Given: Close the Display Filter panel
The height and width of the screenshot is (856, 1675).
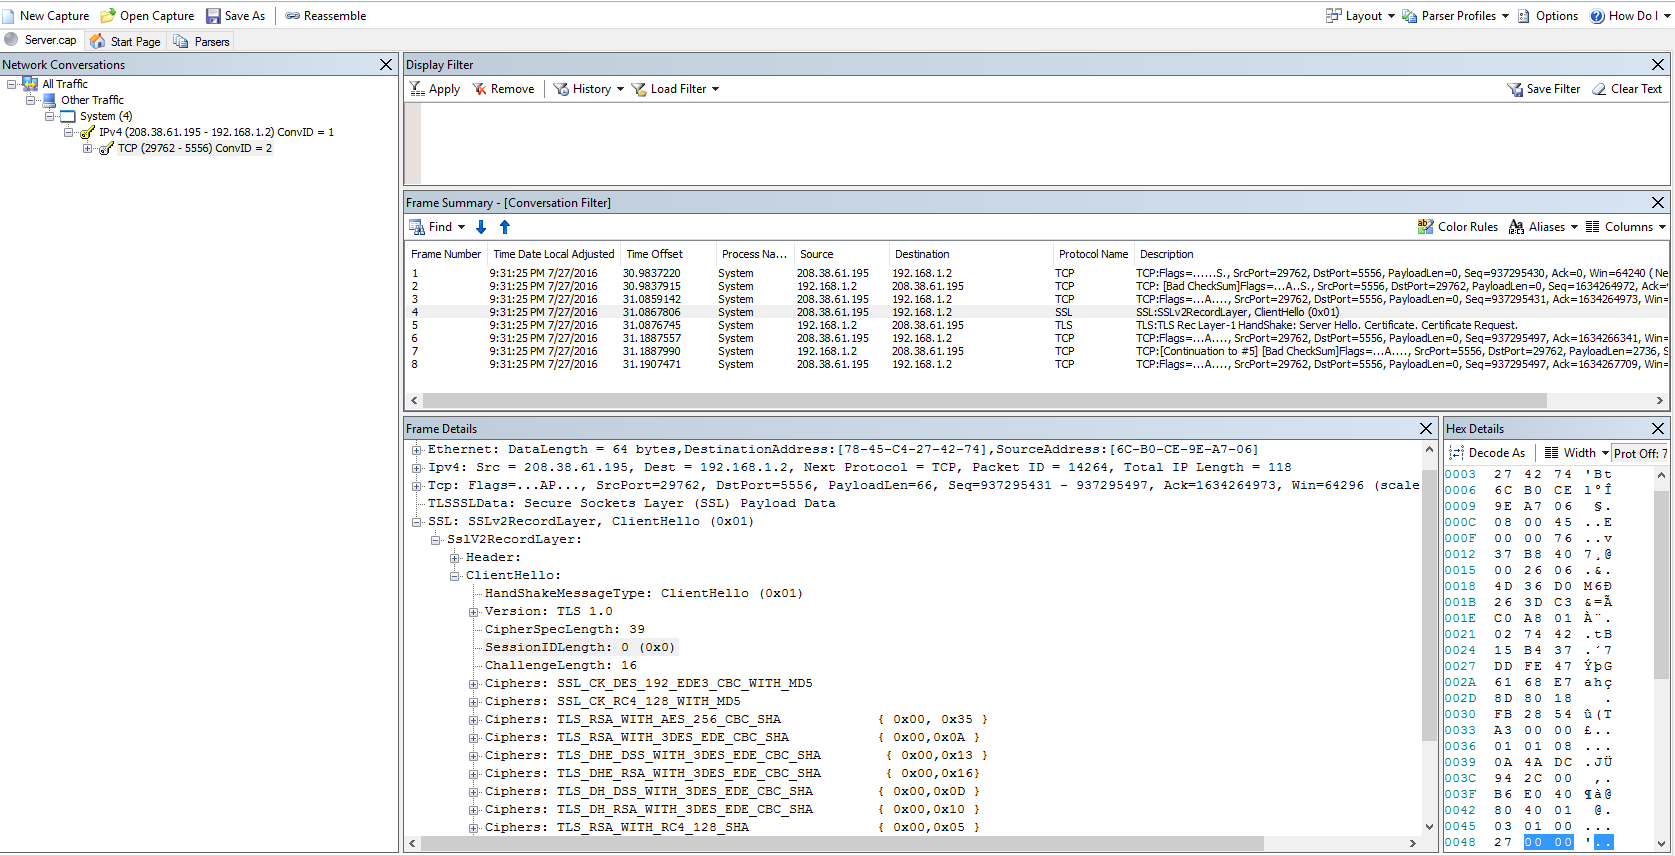Looking at the screenshot, I should pyautogui.click(x=1658, y=64).
